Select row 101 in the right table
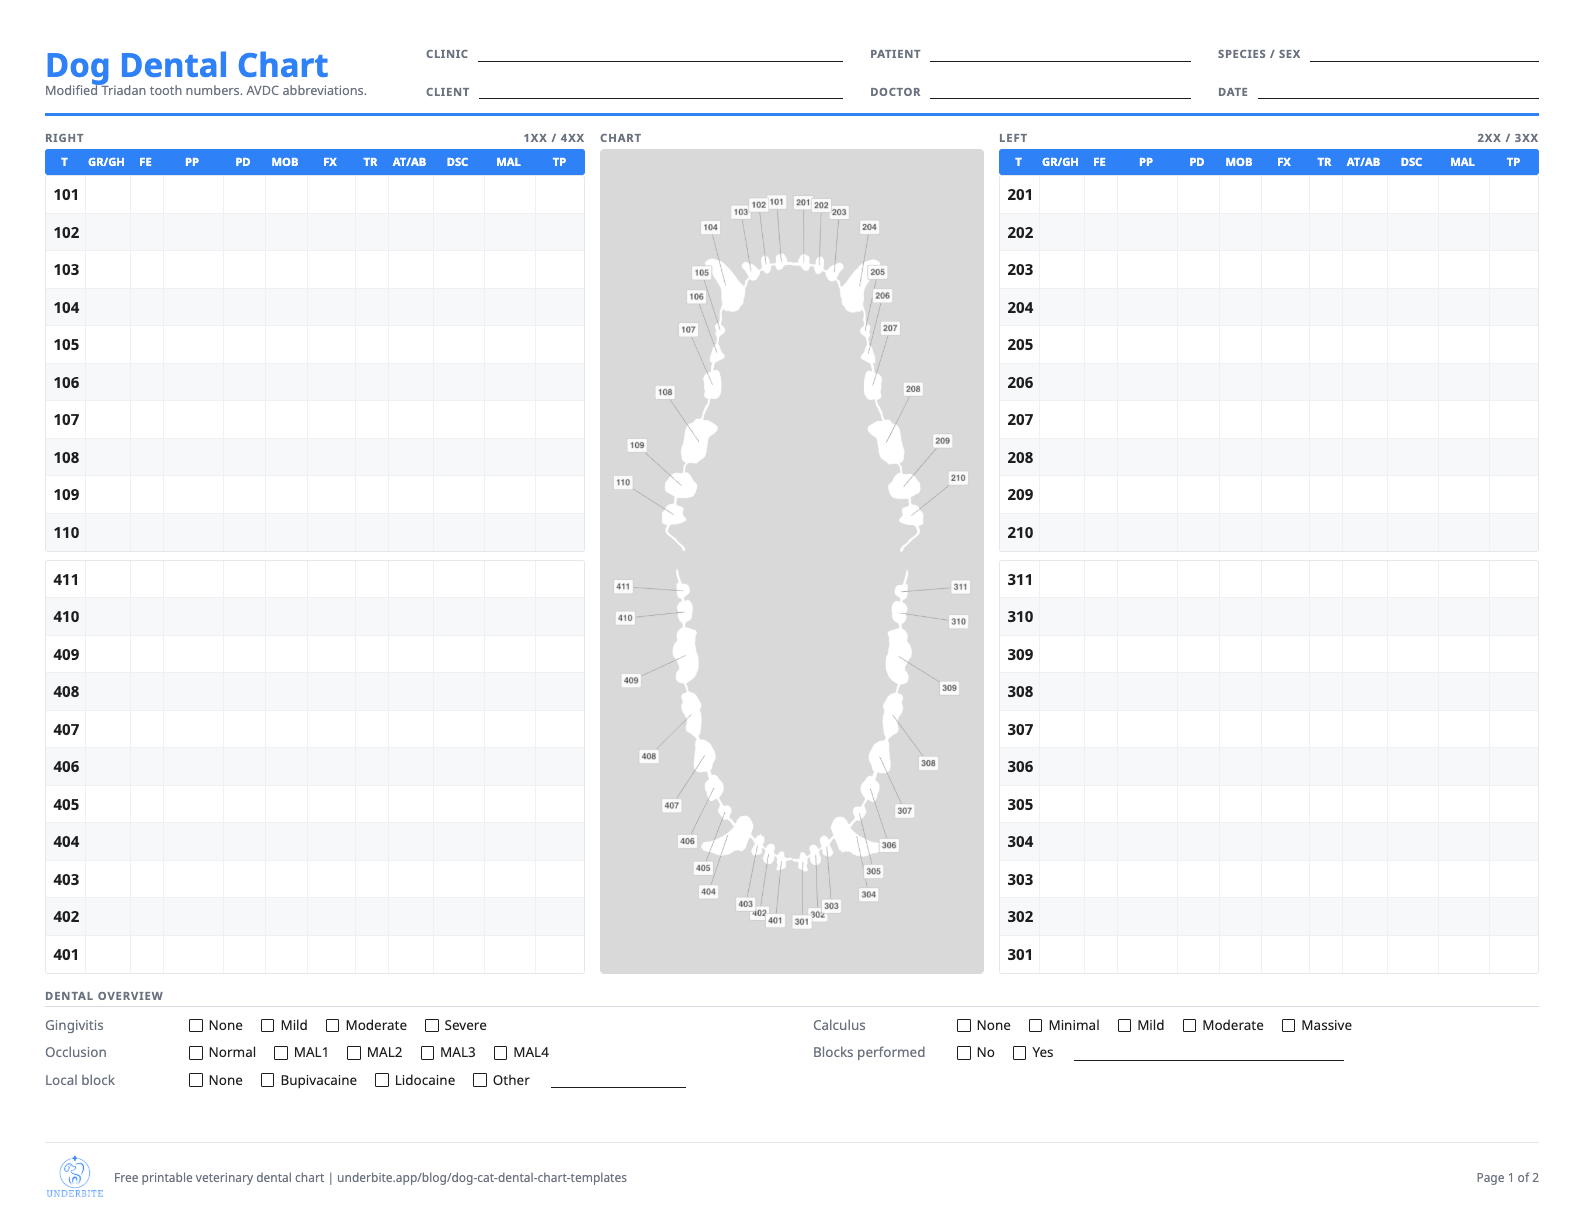The height and width of the screenshot is (1224, 1584). click(x=315, y=195)
